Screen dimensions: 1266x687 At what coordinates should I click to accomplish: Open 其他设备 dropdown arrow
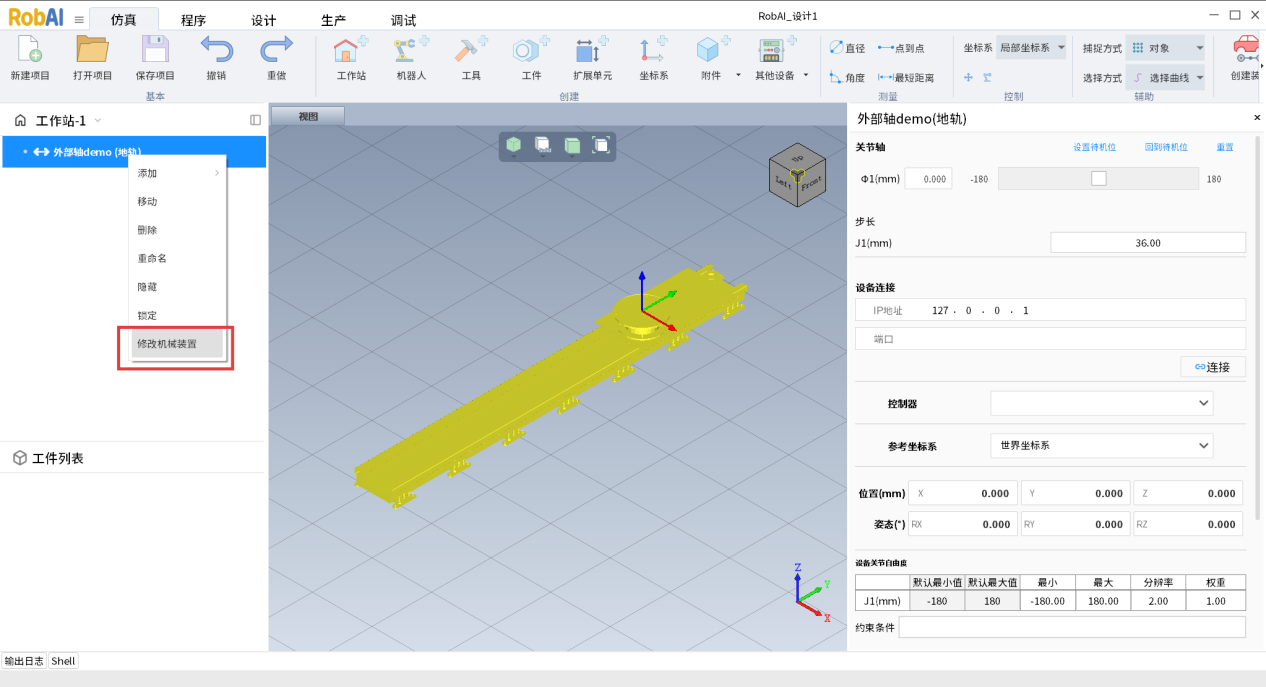point(805,75)
